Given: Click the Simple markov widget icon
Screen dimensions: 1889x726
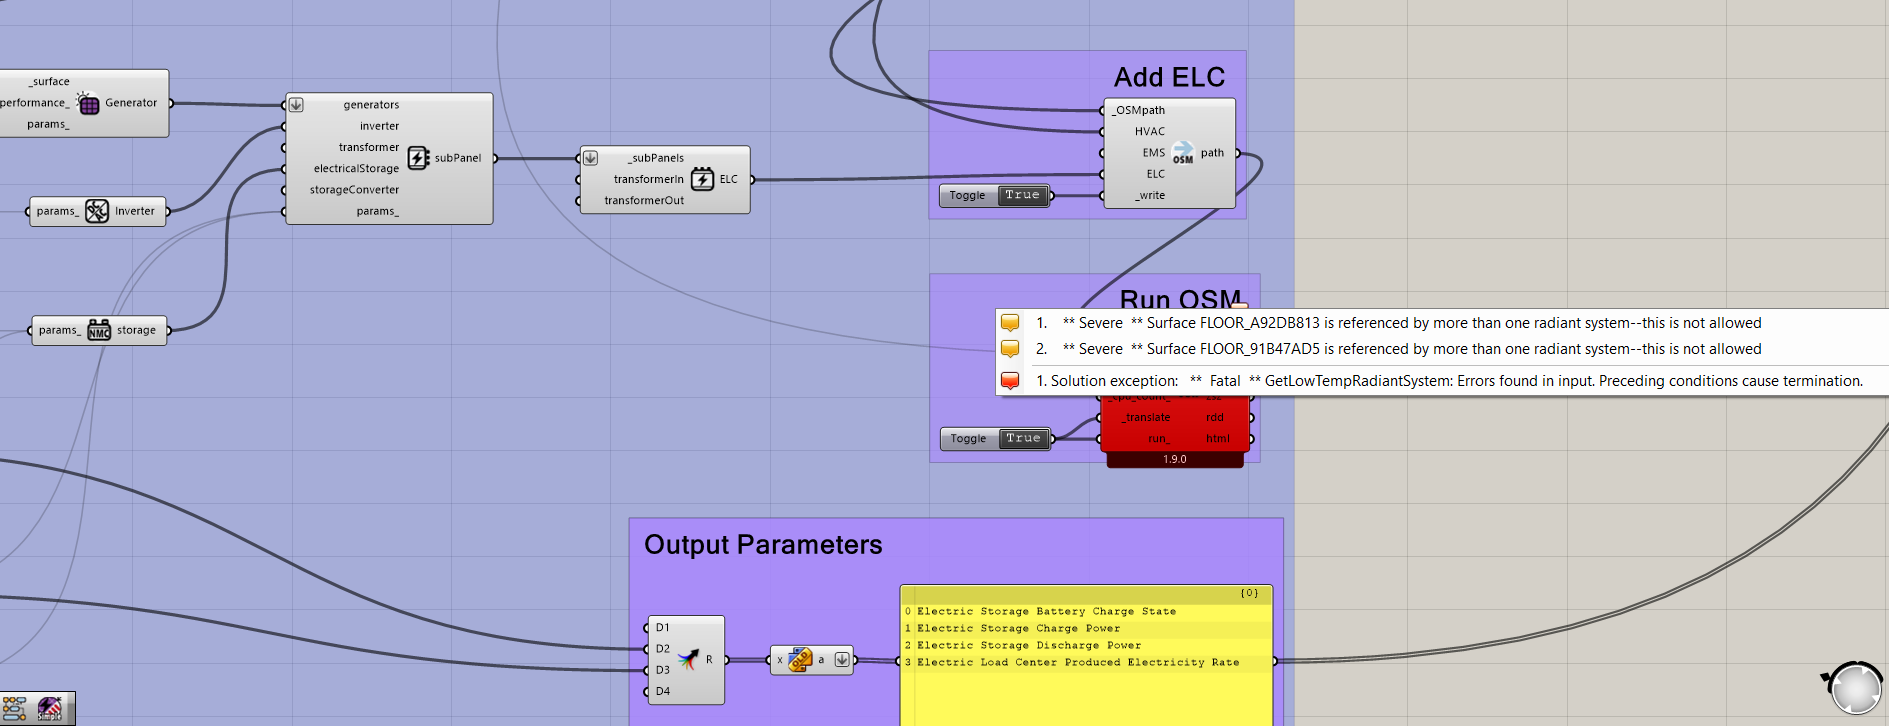Looking at the screenshot, I should coord(50,709).
